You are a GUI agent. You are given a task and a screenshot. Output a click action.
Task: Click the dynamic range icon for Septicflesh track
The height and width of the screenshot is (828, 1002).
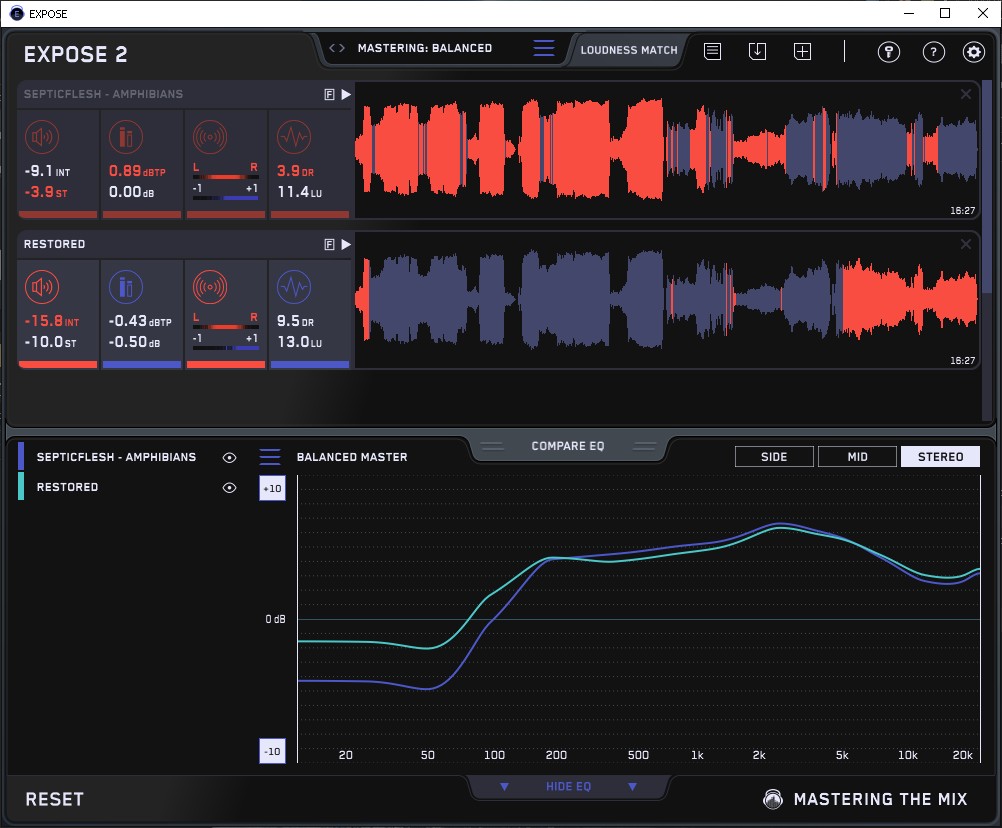point(294,137)
